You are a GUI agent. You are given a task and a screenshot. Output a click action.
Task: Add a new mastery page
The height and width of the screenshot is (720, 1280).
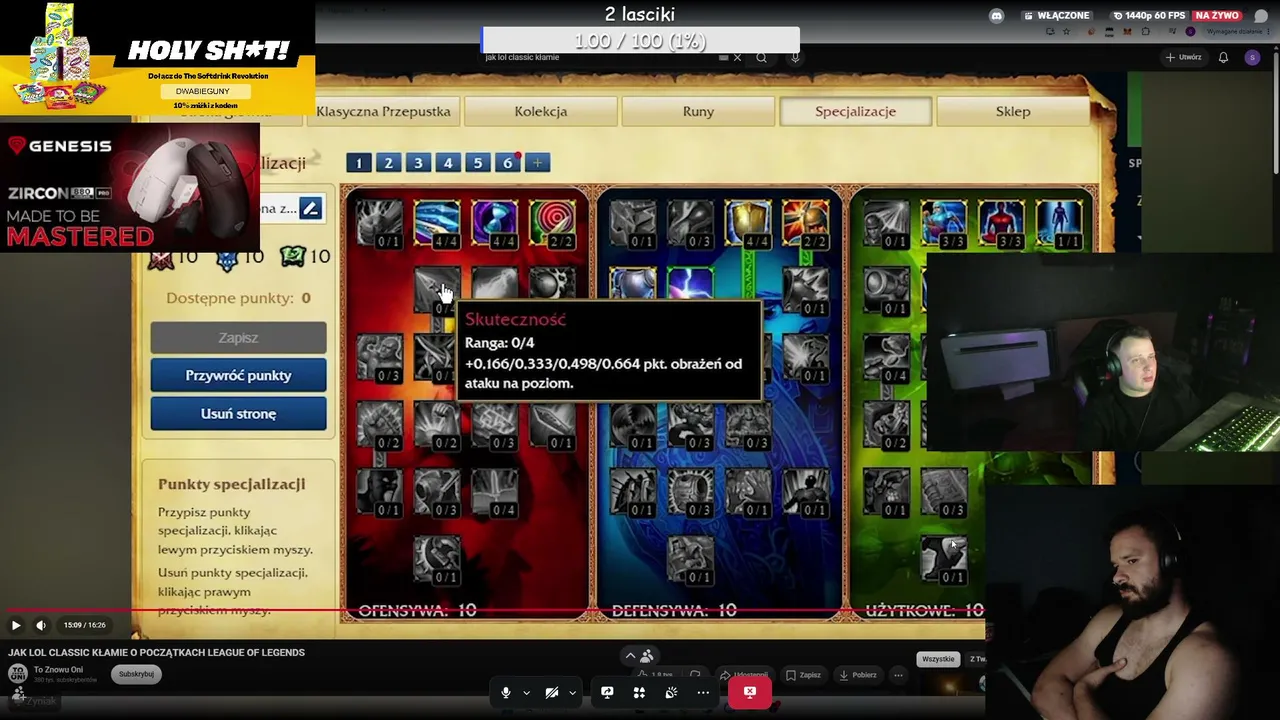click(537, 163)
